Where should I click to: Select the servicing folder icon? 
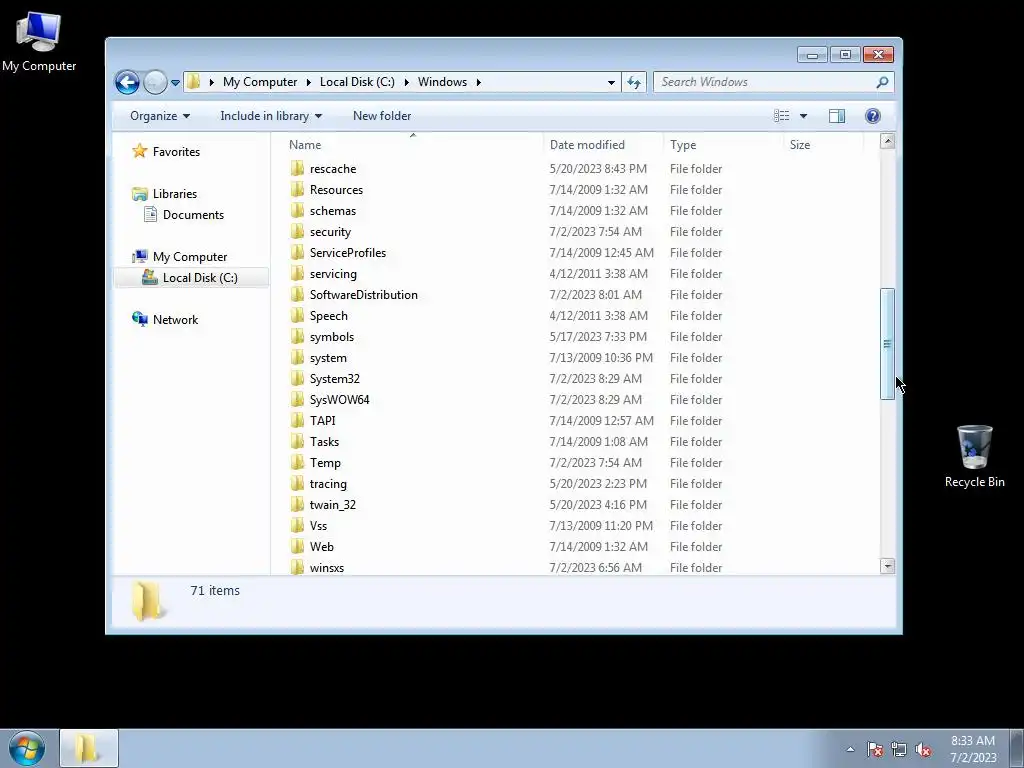pyautogui.click(x=297, y=273)
